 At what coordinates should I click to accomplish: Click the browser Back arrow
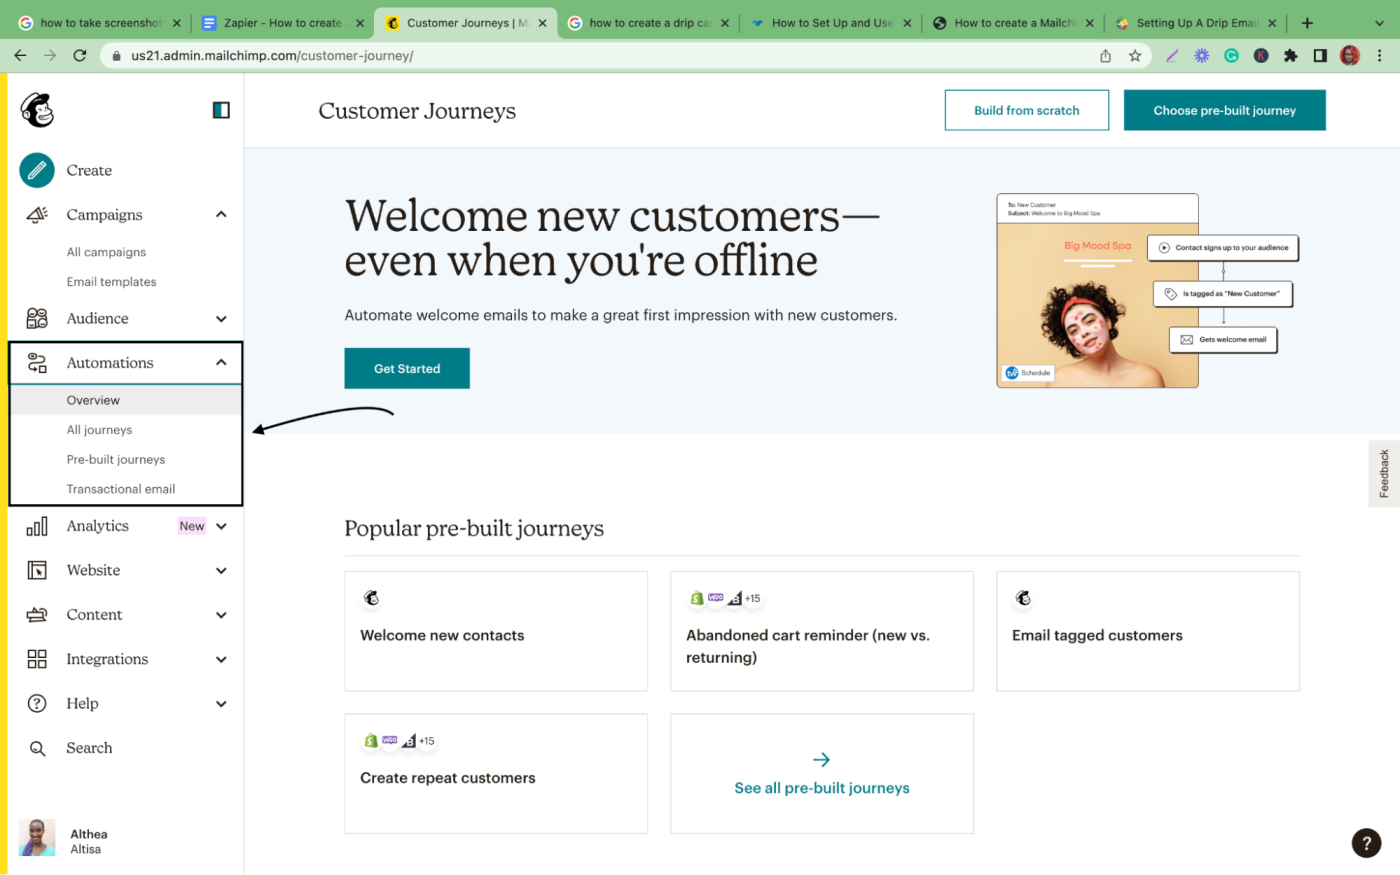[x=20, y=56]
